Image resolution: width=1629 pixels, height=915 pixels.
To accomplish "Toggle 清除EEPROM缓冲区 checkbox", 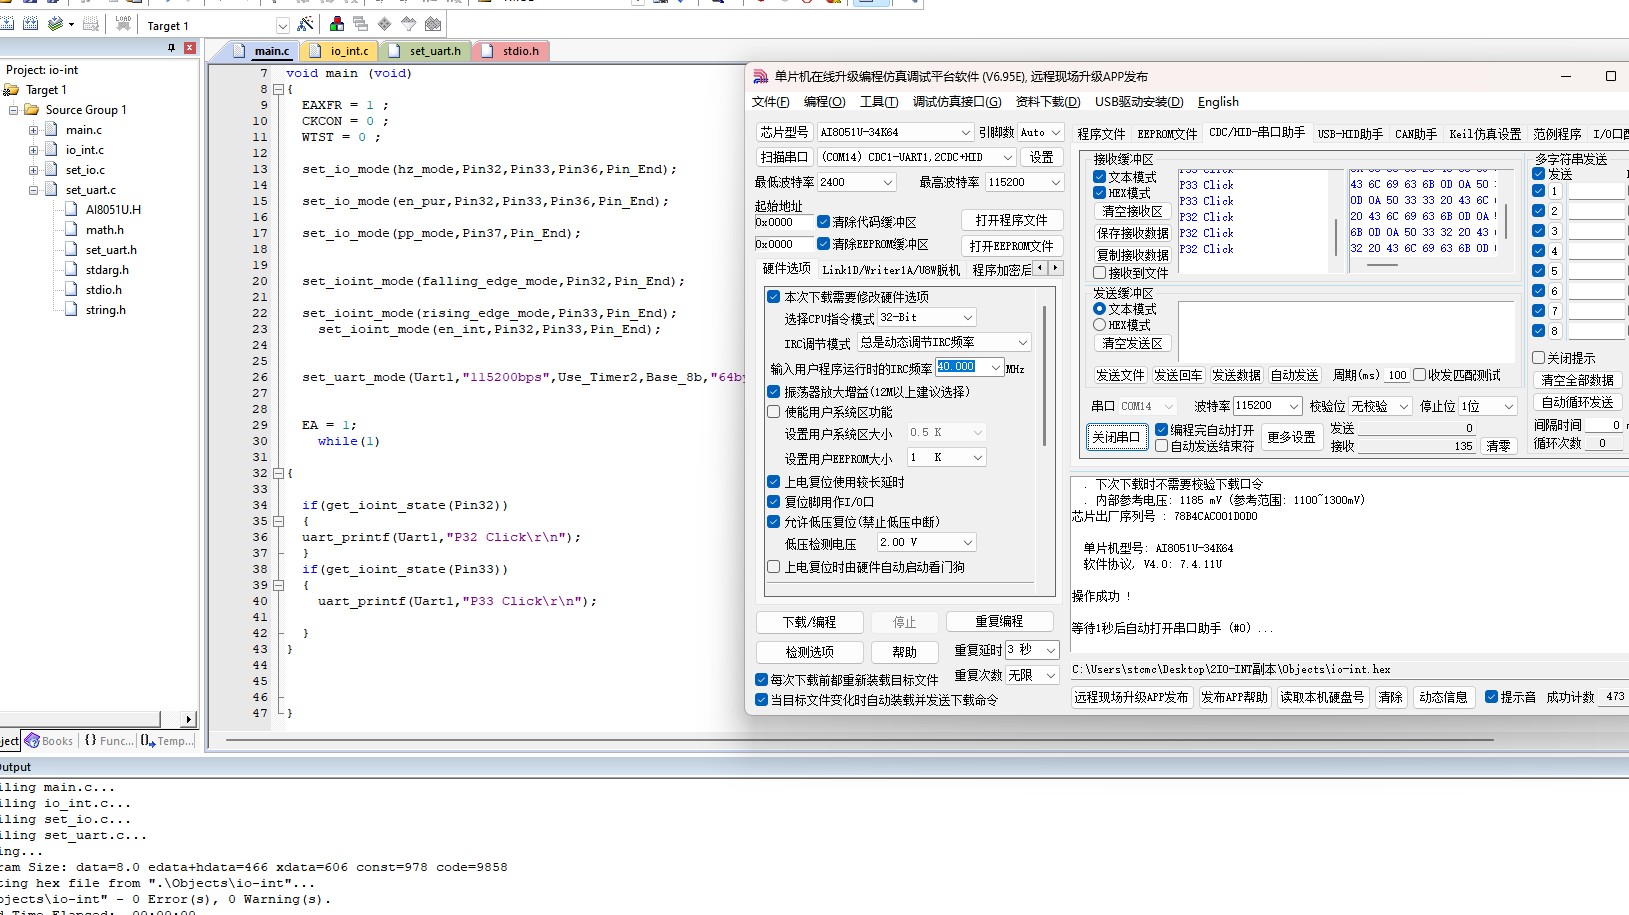I will (x=823, y=244).
